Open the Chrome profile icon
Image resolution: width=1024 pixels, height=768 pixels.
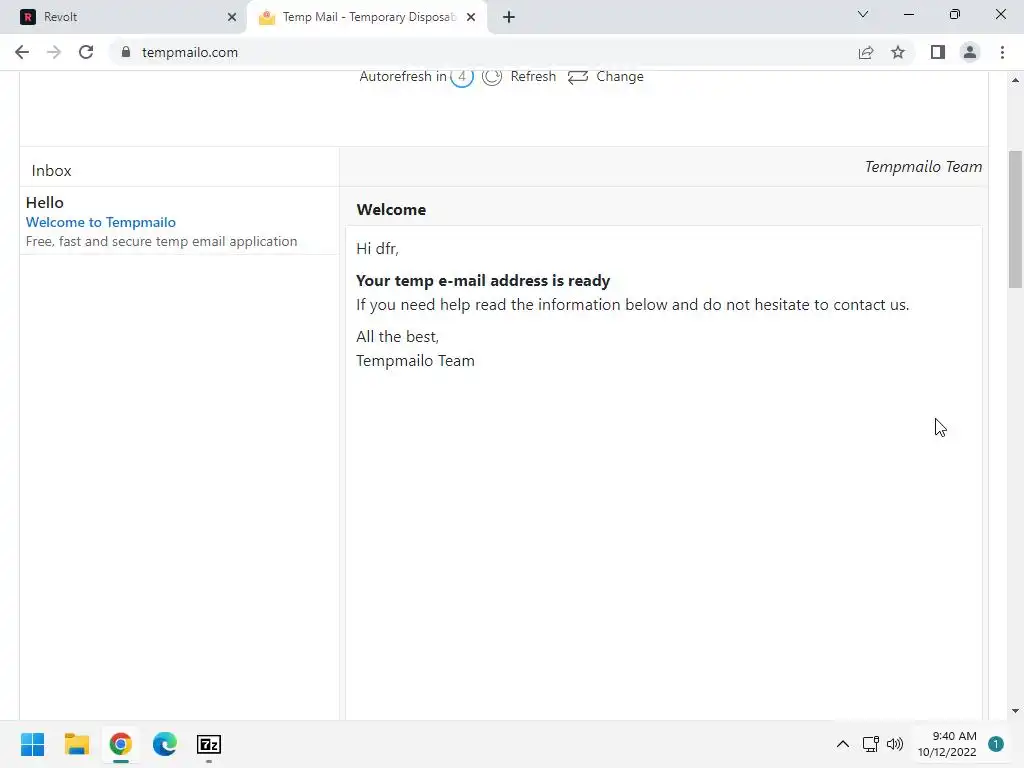tap(970, 52)
